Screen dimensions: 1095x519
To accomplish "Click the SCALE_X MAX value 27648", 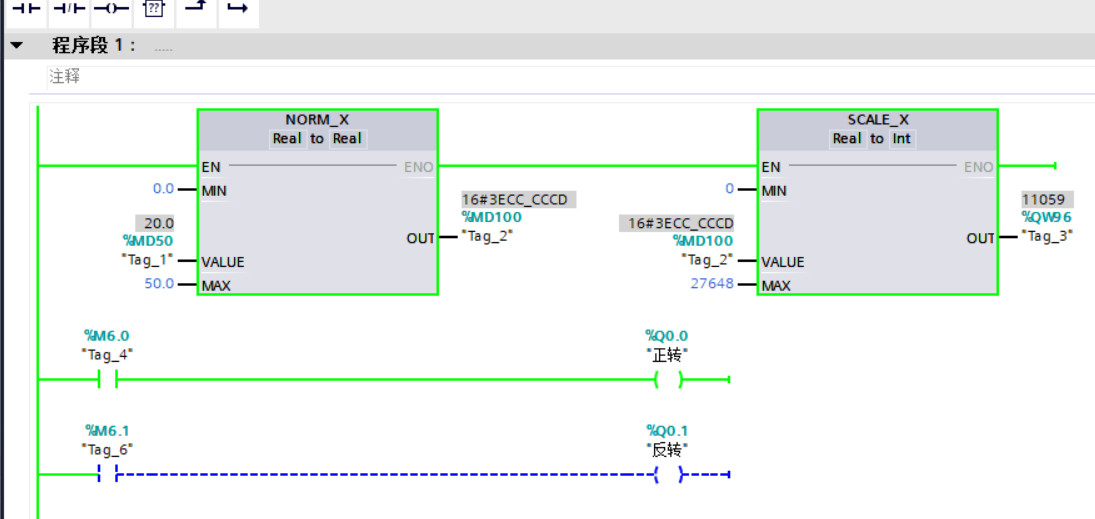I will point(712,284).
